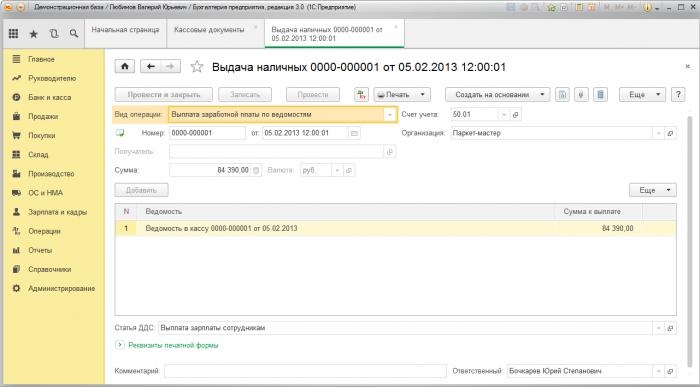Open the History icon in top panel
700x387 pixels.
point(54,33)
